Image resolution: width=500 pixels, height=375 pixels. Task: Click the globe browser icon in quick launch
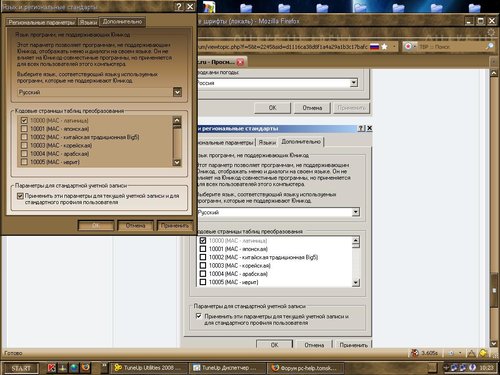click(x=74, y=368)
